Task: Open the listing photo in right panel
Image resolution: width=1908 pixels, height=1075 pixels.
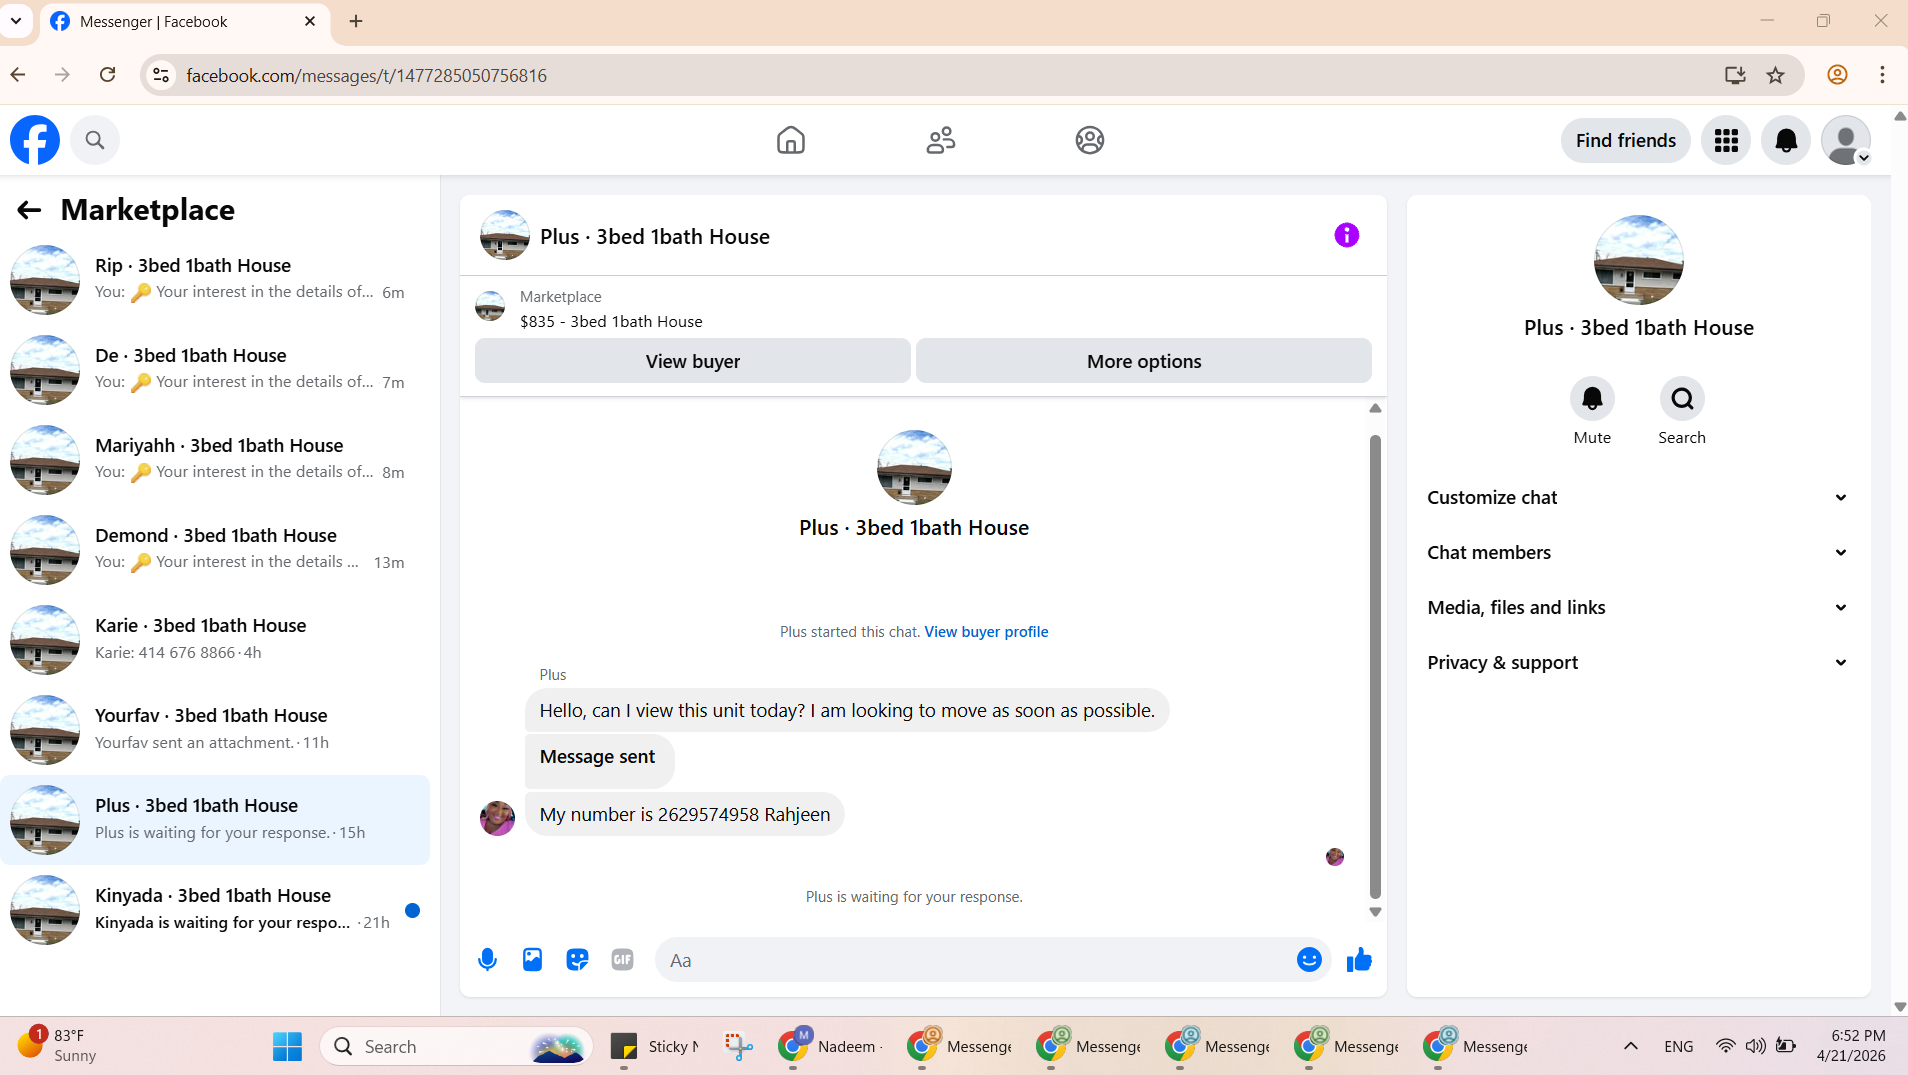Action: coord(1638,260)
